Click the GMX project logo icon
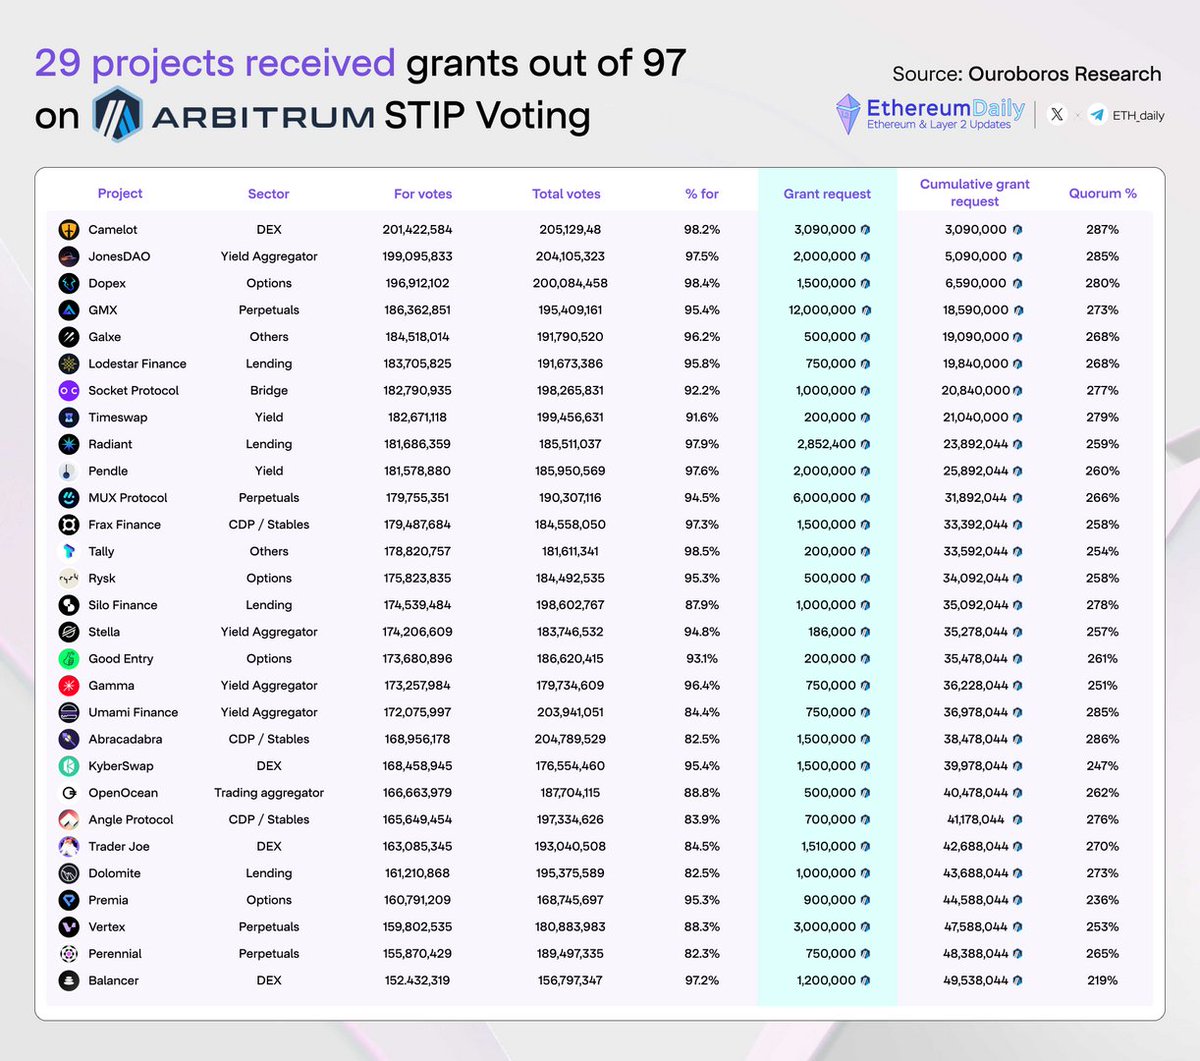 pyautogui.click(x=68, y=310)
